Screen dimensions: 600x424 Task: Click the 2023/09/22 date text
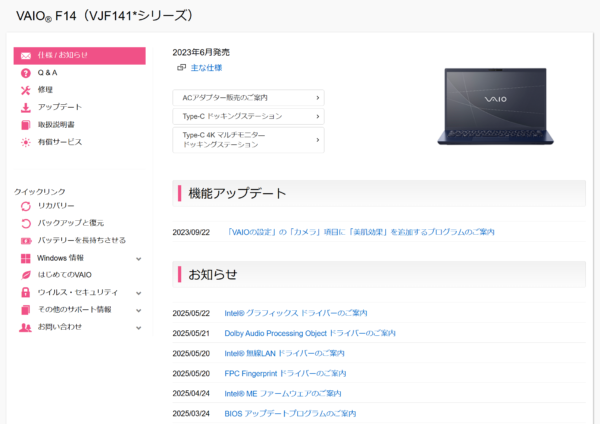tap(191, 232)
